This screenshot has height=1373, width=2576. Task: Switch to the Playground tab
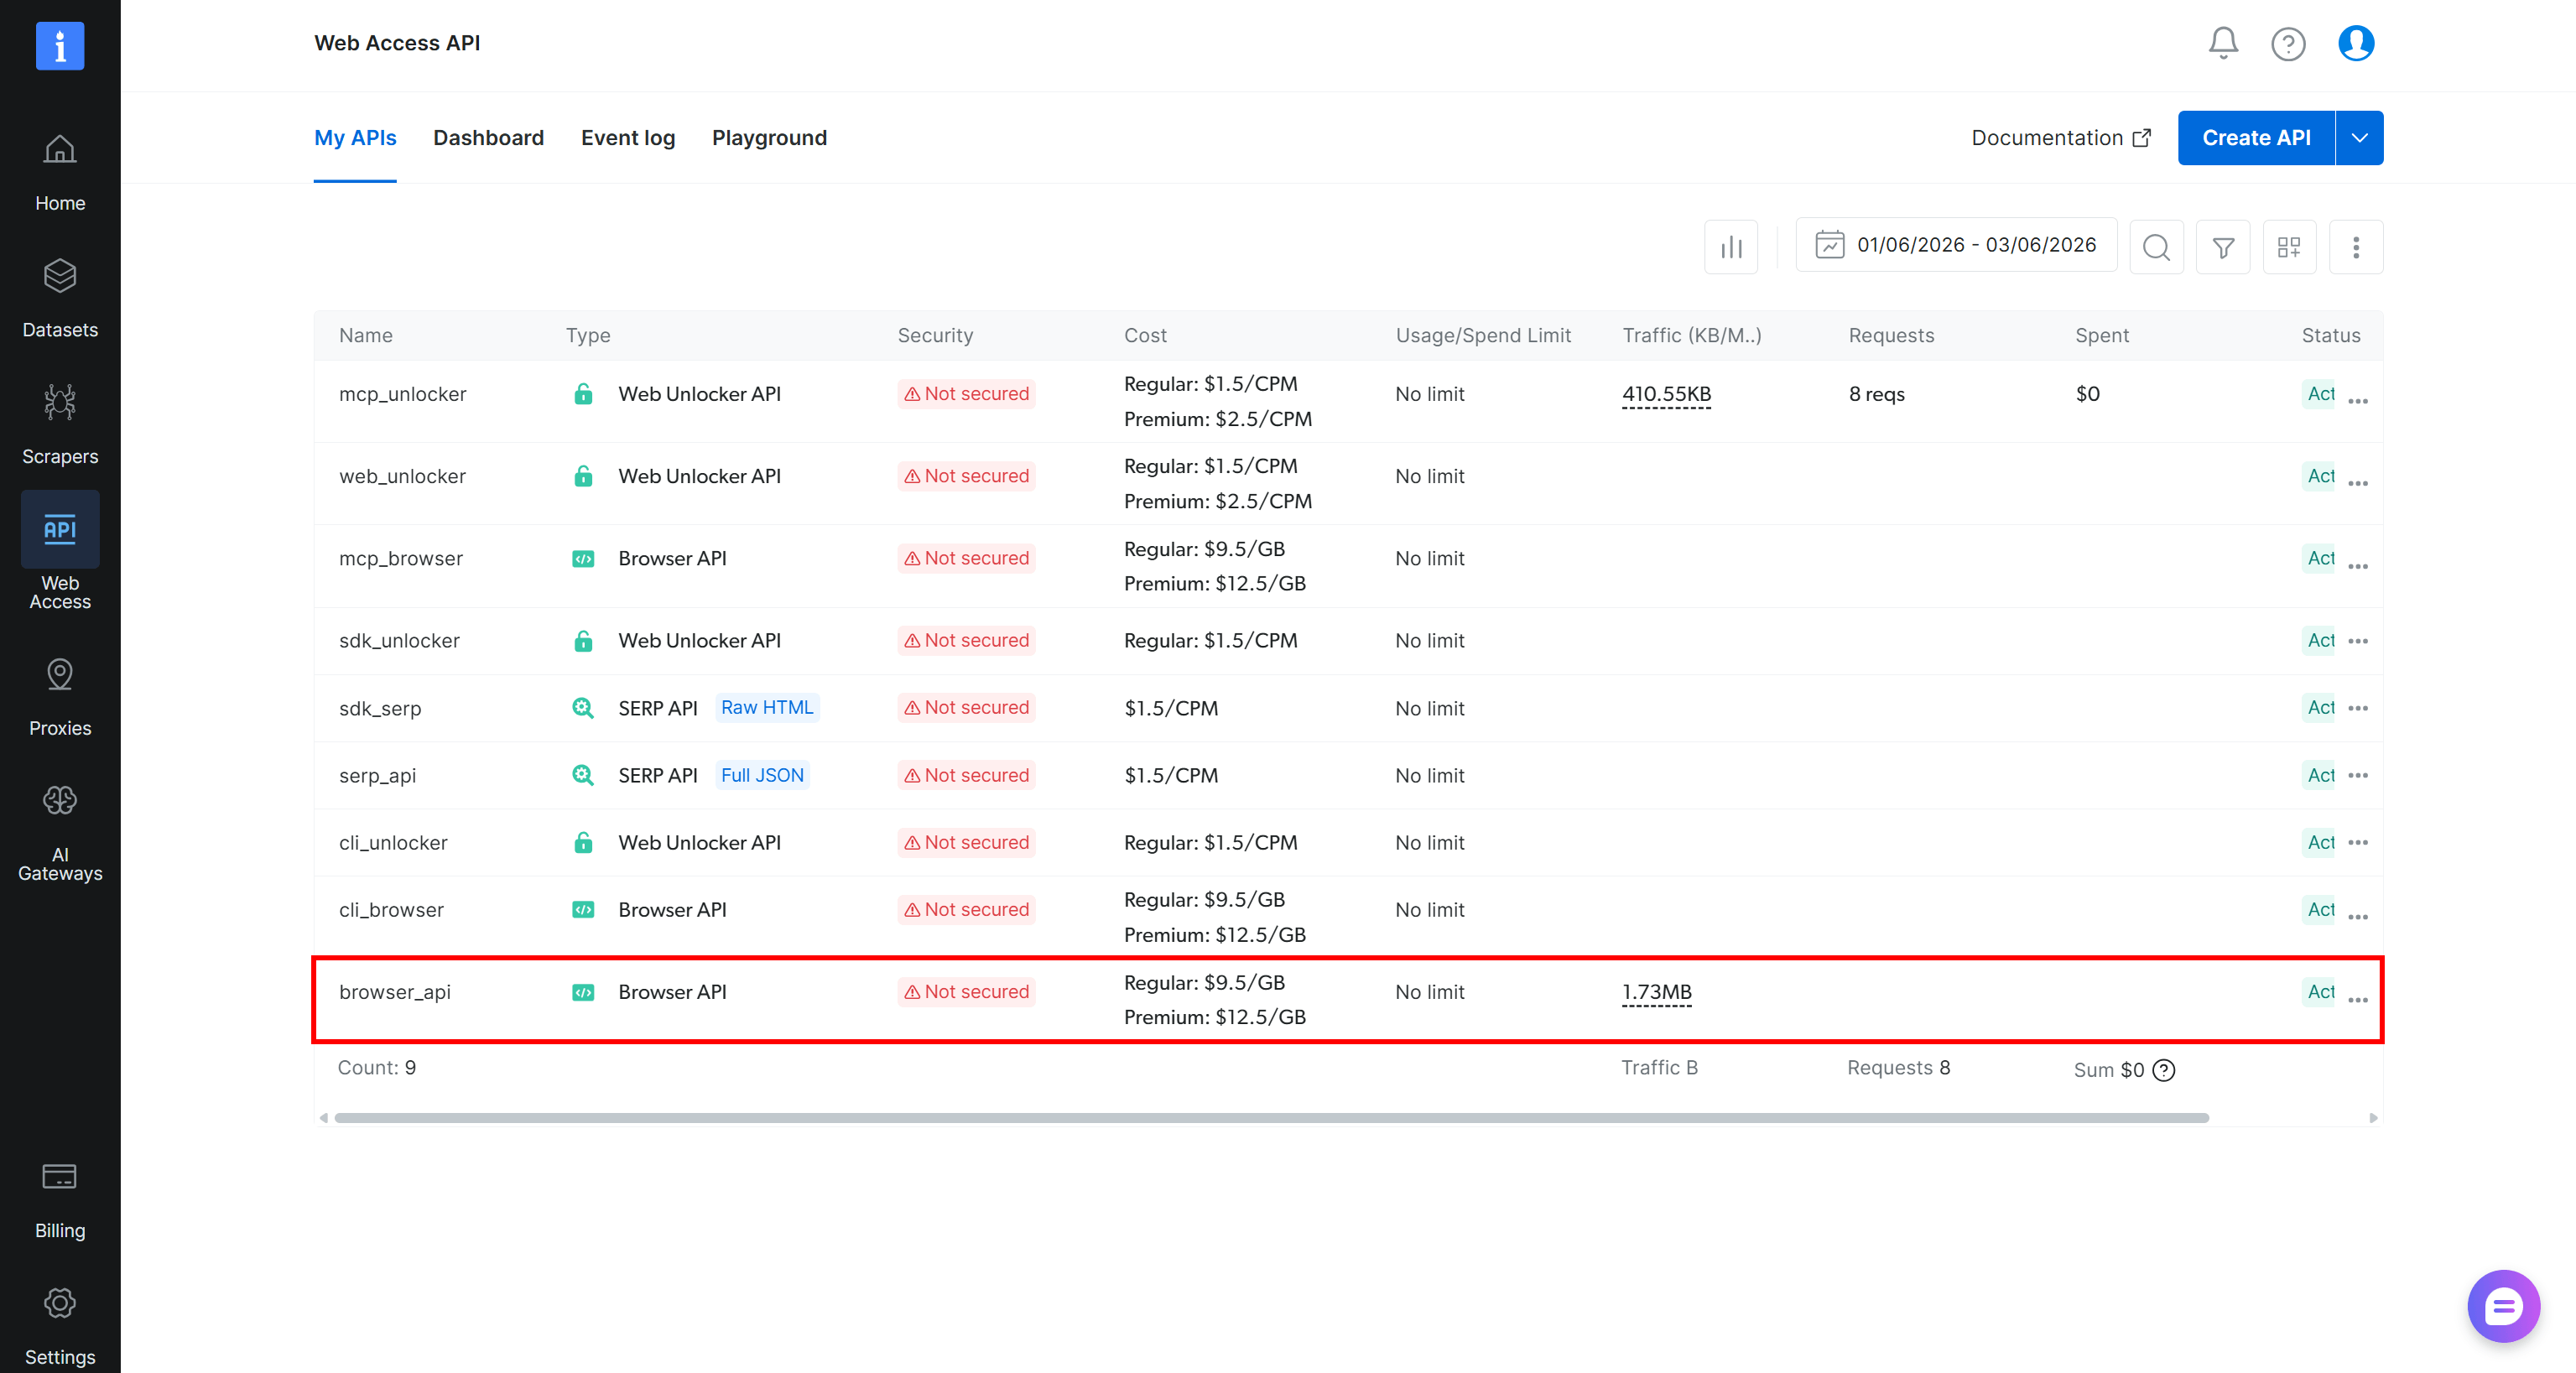pyautogui.click(x=769, y=138)
